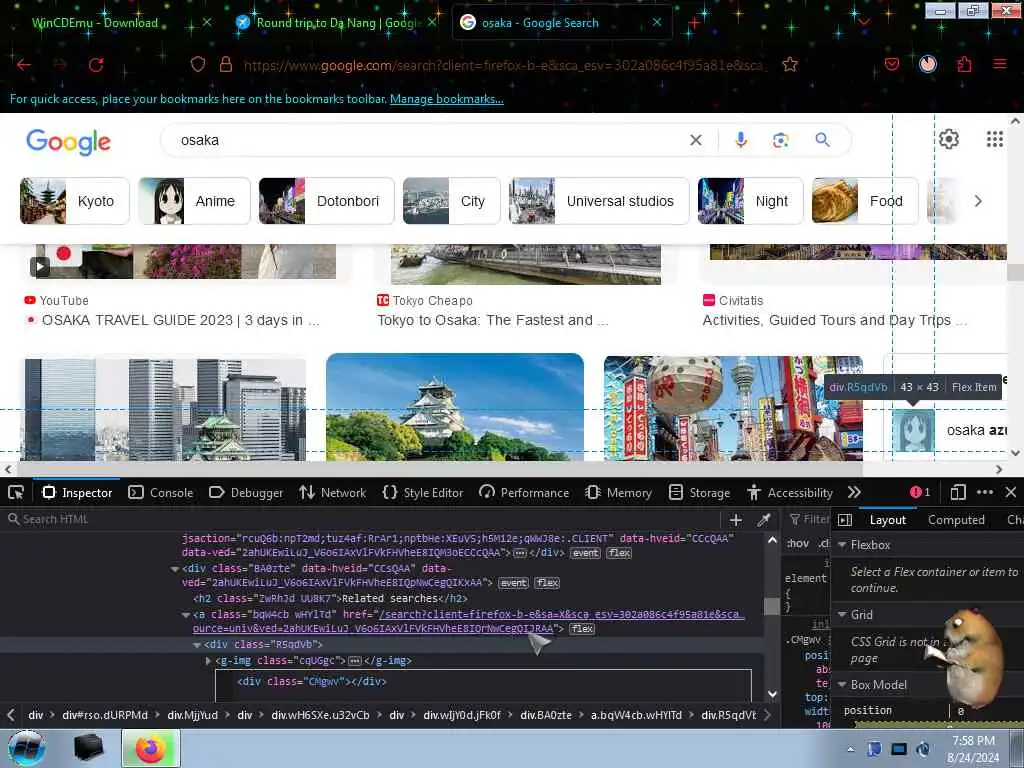Open the Osaka Castle image thumbnail
The width and height of the screenshot is (1024, 768).
pyautogui.click(x=455, y=407)
